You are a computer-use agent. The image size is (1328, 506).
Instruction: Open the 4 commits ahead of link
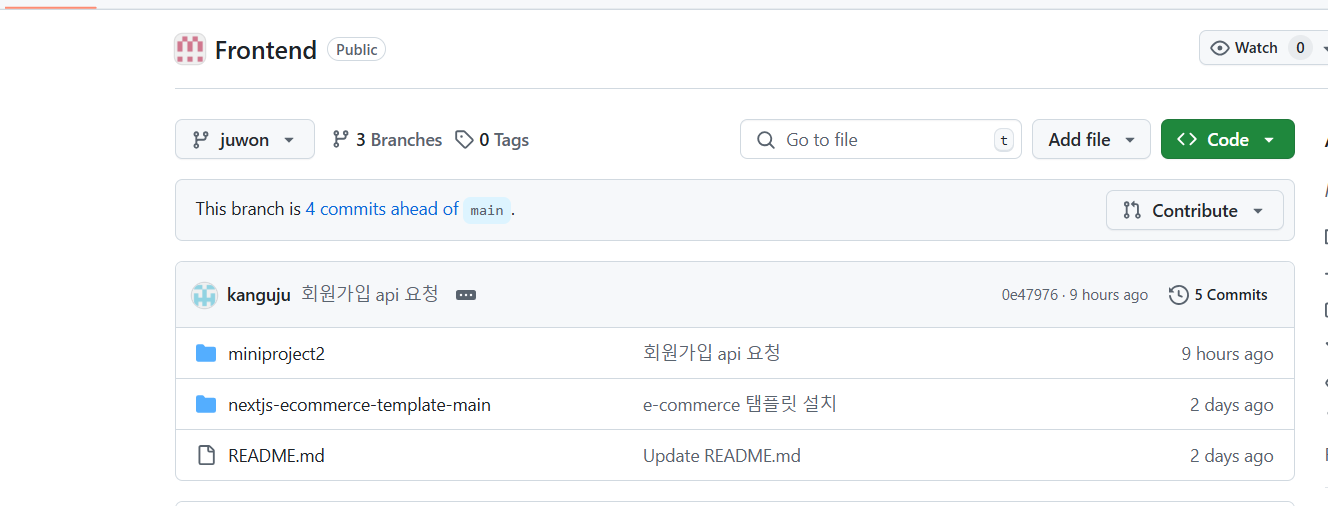pos(382,209)
